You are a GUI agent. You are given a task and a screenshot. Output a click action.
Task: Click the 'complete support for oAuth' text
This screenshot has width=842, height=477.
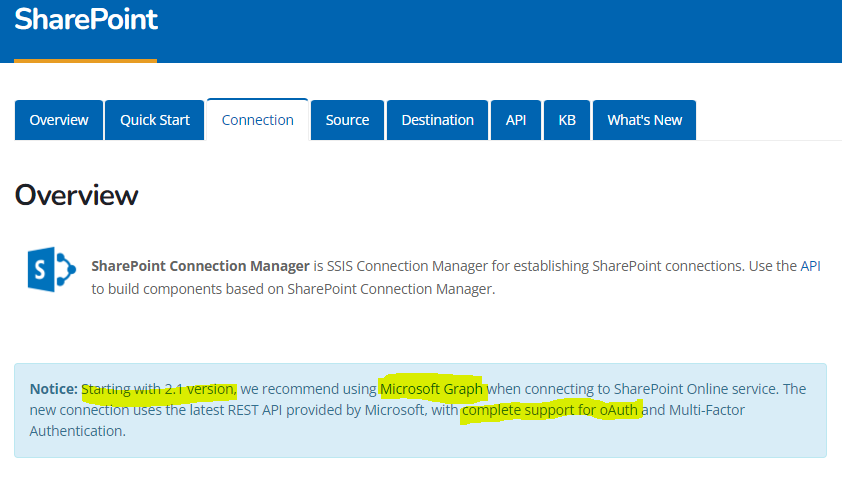pyautogui.click(x=550, y=410)
